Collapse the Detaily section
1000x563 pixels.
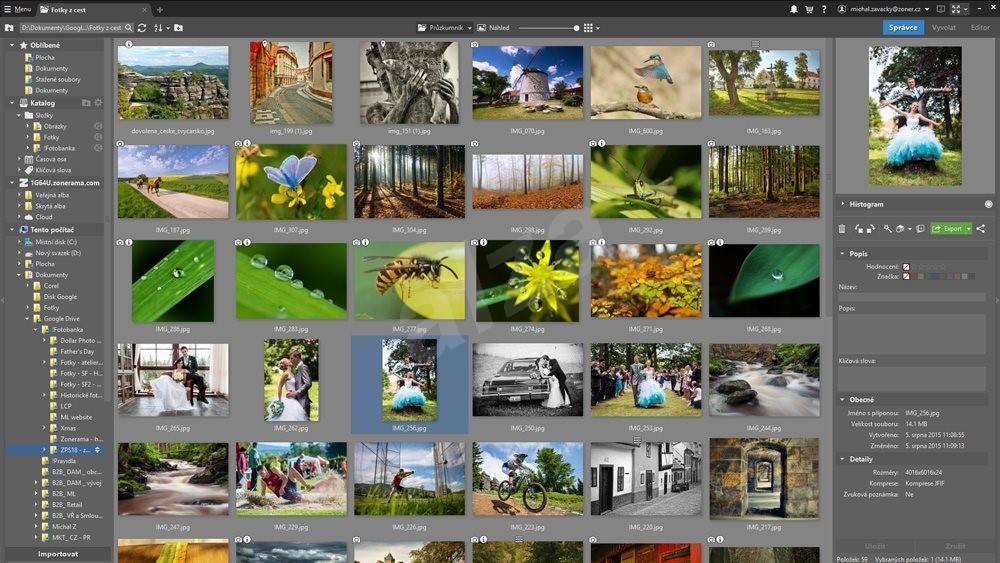tap(842, 459)
